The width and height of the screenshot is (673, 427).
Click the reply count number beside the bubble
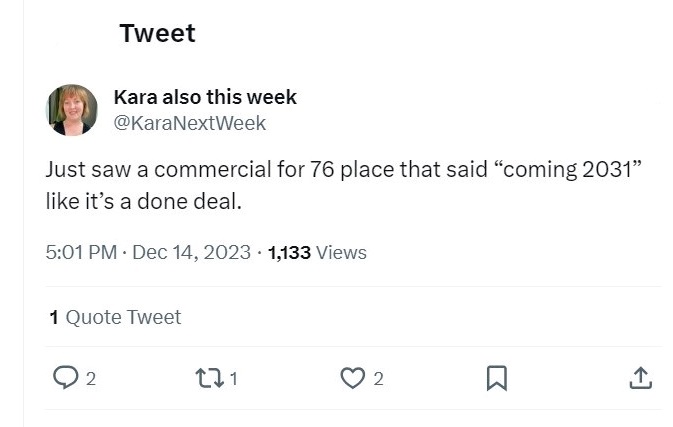91,379
